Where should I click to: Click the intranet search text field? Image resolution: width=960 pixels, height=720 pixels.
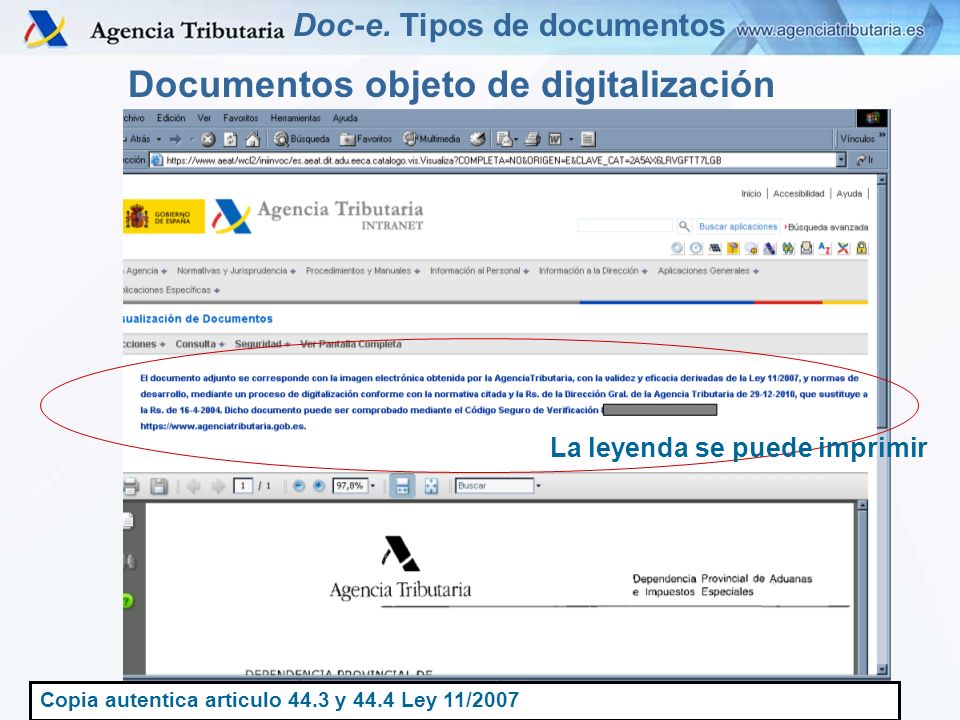point(624,226)
